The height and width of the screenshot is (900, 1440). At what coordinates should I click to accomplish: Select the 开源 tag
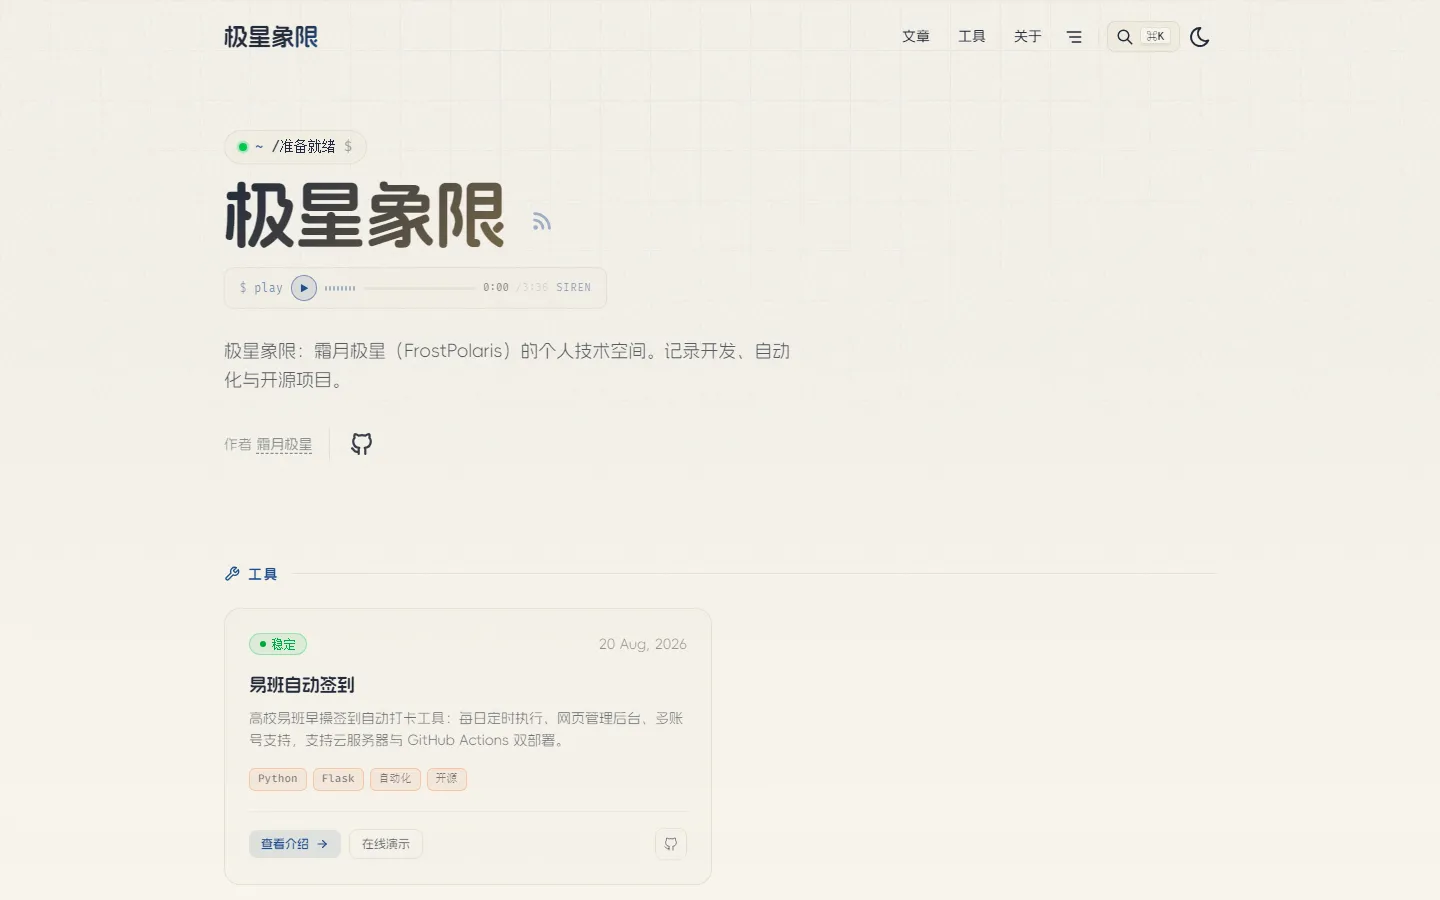coord(447,779)
